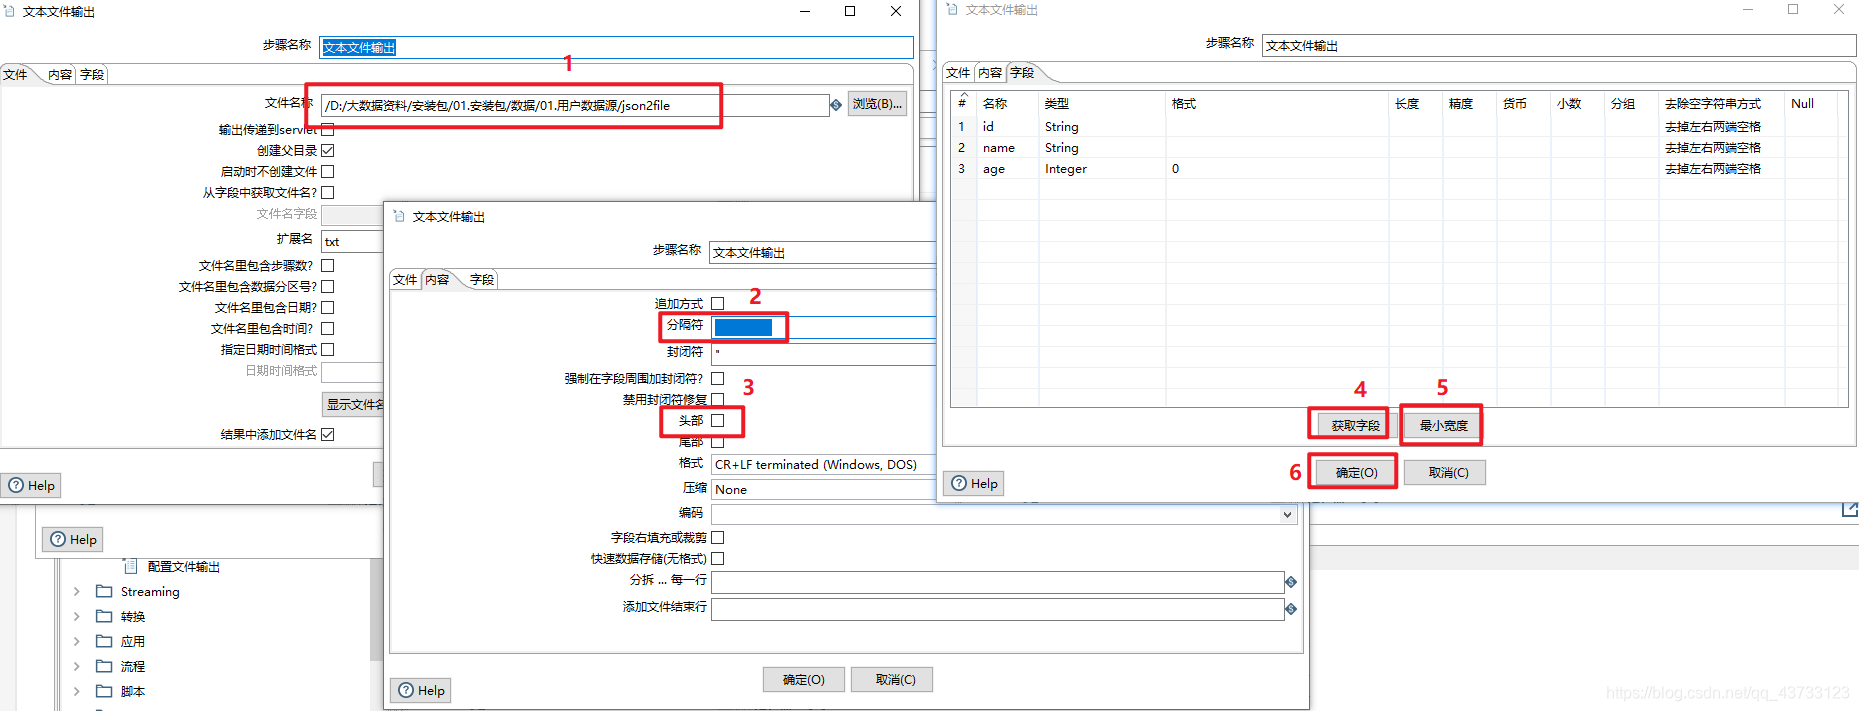The width and height of the screenshot is (1859, 711).
Task: Open the 编码 dropdown arrow
Action: (1287, 514)
